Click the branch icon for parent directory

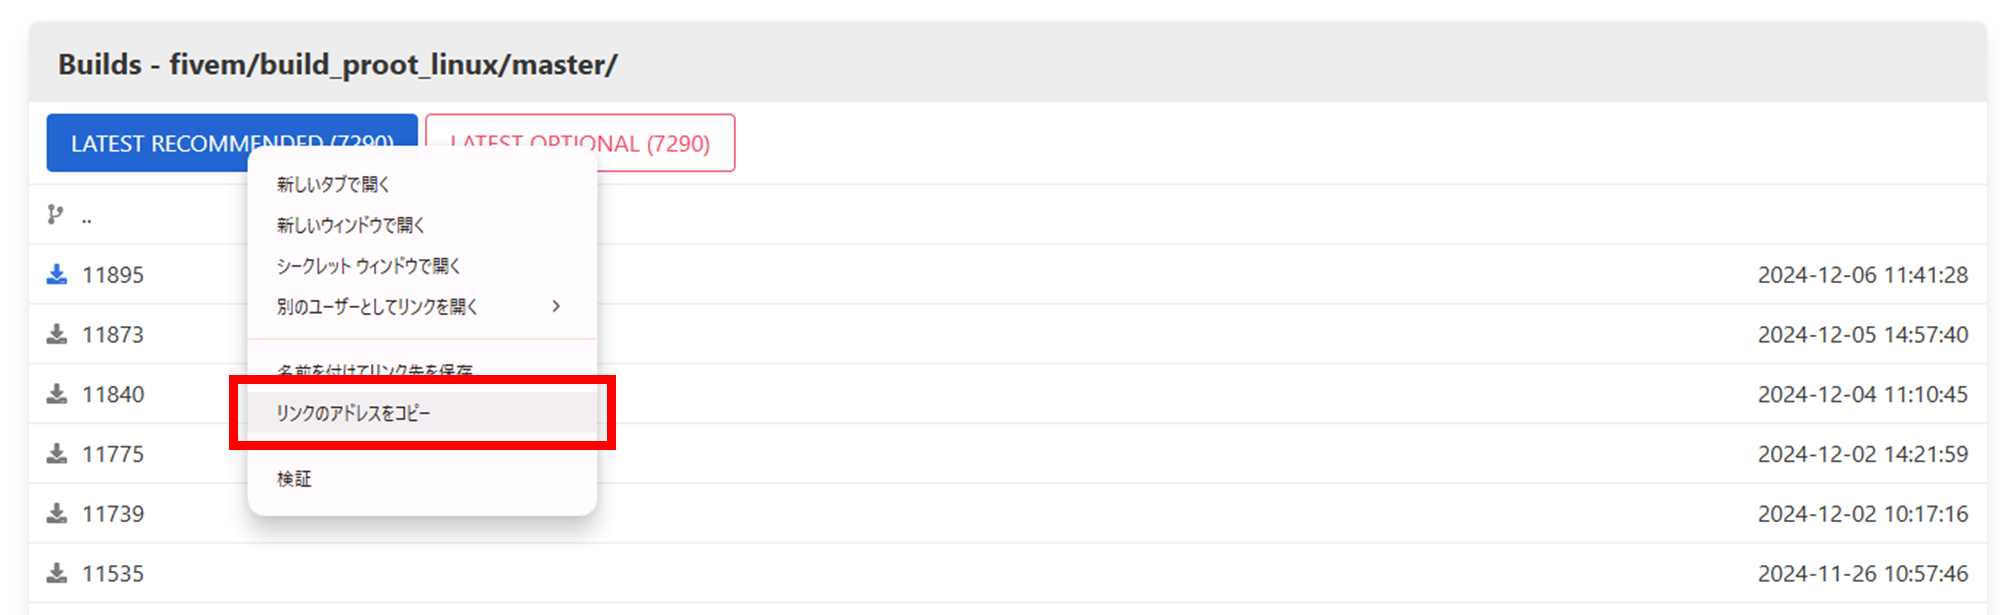pos(55,214)
